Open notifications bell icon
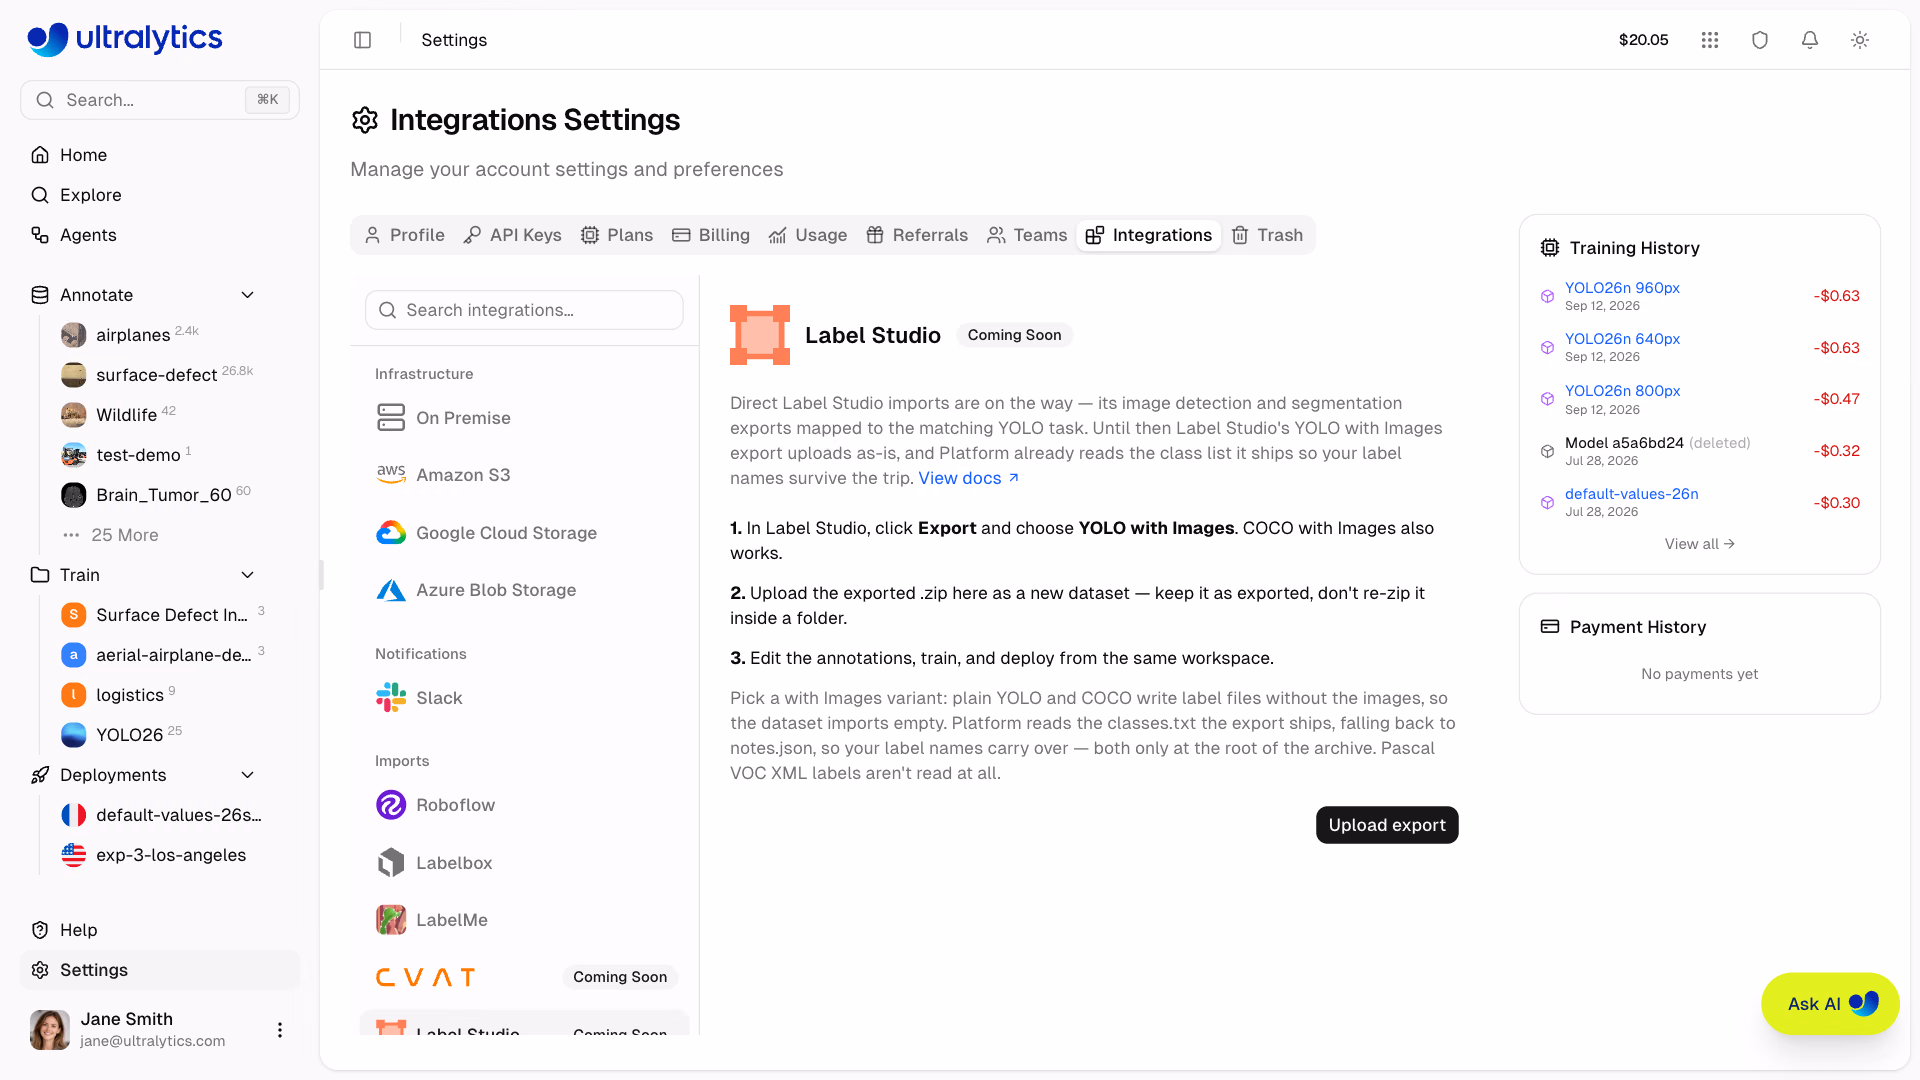 click(1810, 40)
